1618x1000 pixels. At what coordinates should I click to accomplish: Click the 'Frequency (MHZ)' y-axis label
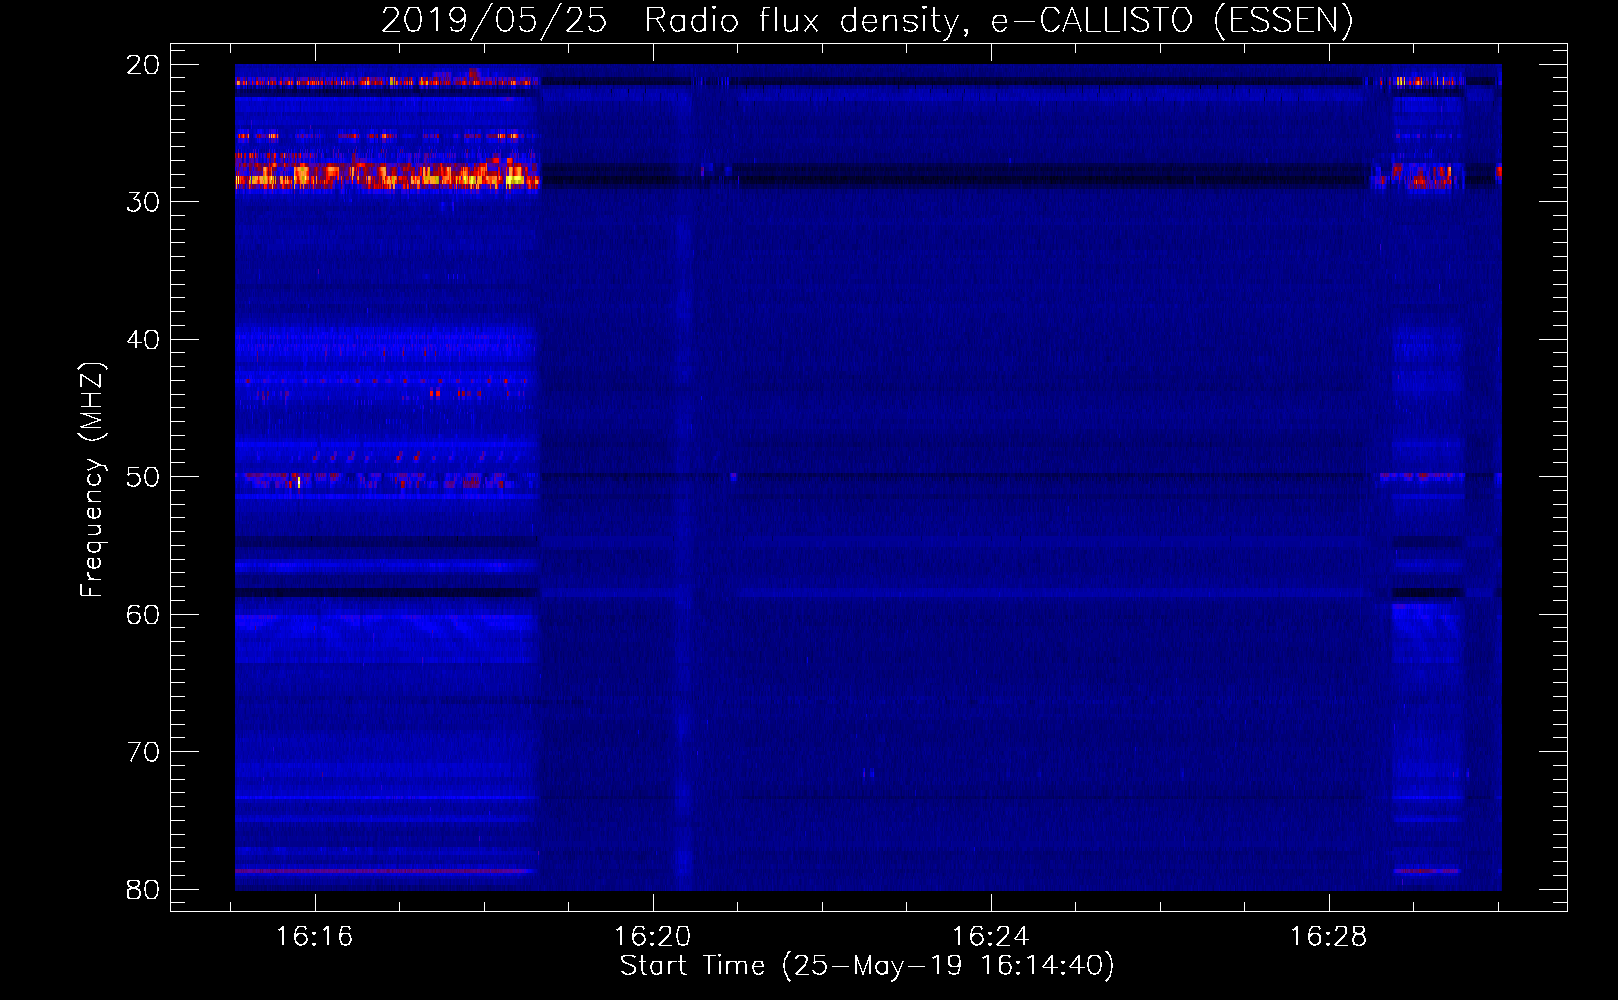click(92, 480)
